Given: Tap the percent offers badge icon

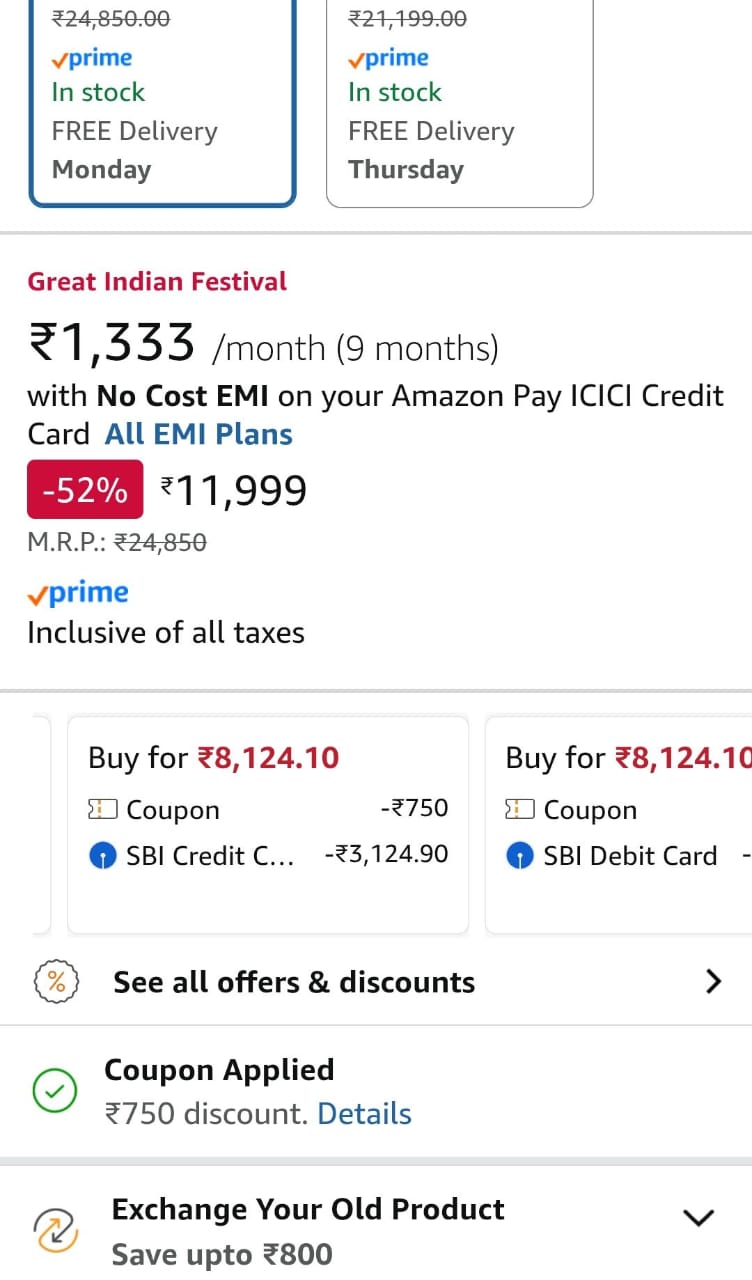Looking at the screenshot, I should coord(56,982).
